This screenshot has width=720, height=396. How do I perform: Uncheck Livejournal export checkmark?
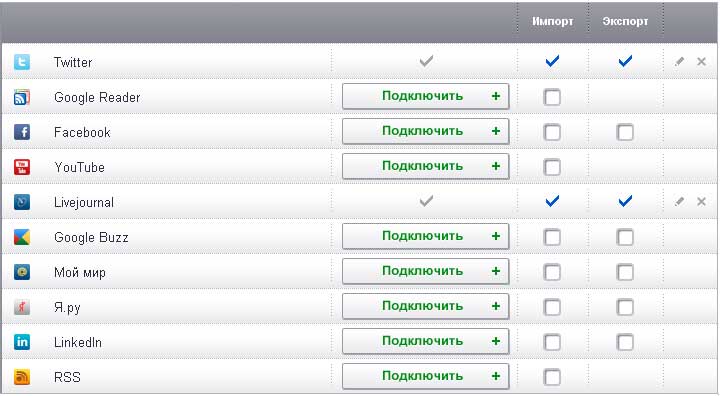[625, 201]
